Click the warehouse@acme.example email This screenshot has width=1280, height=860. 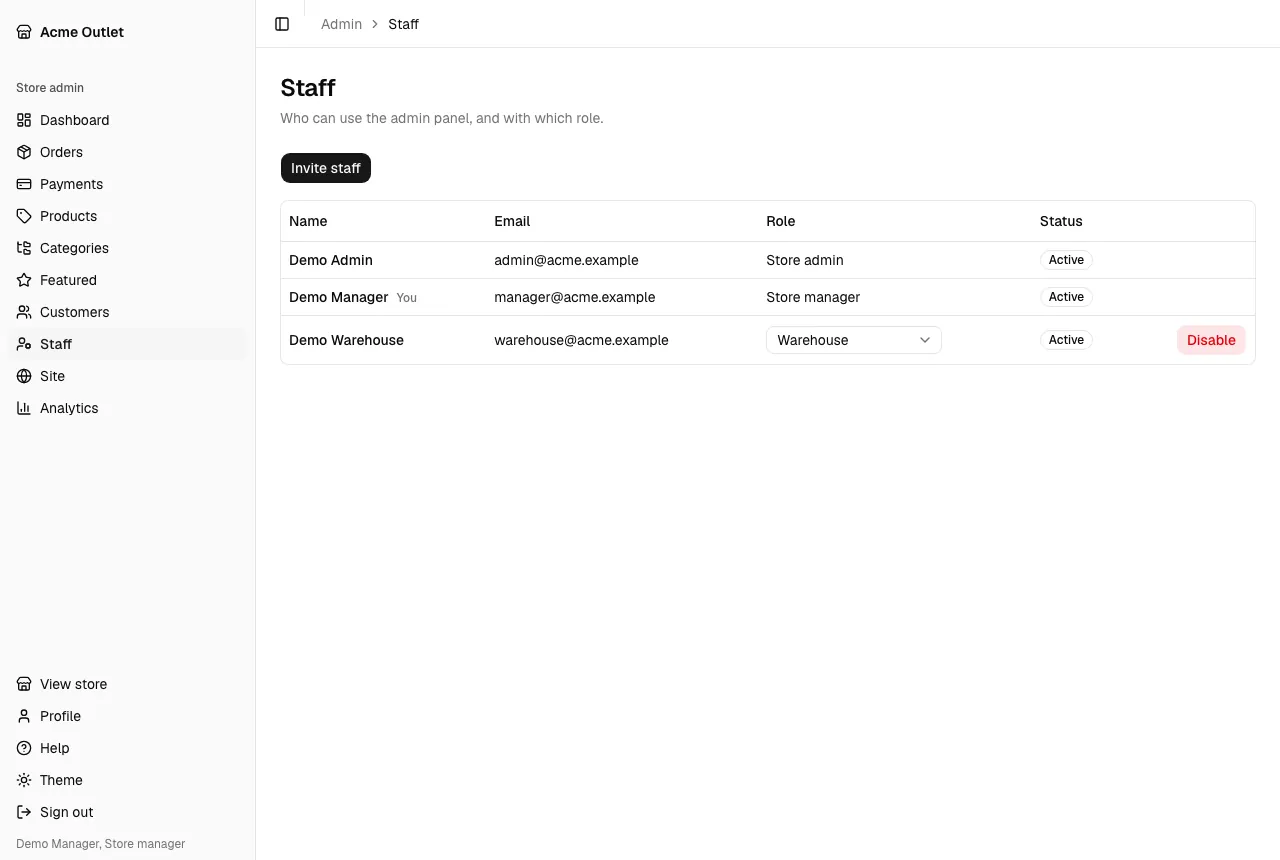581,340
